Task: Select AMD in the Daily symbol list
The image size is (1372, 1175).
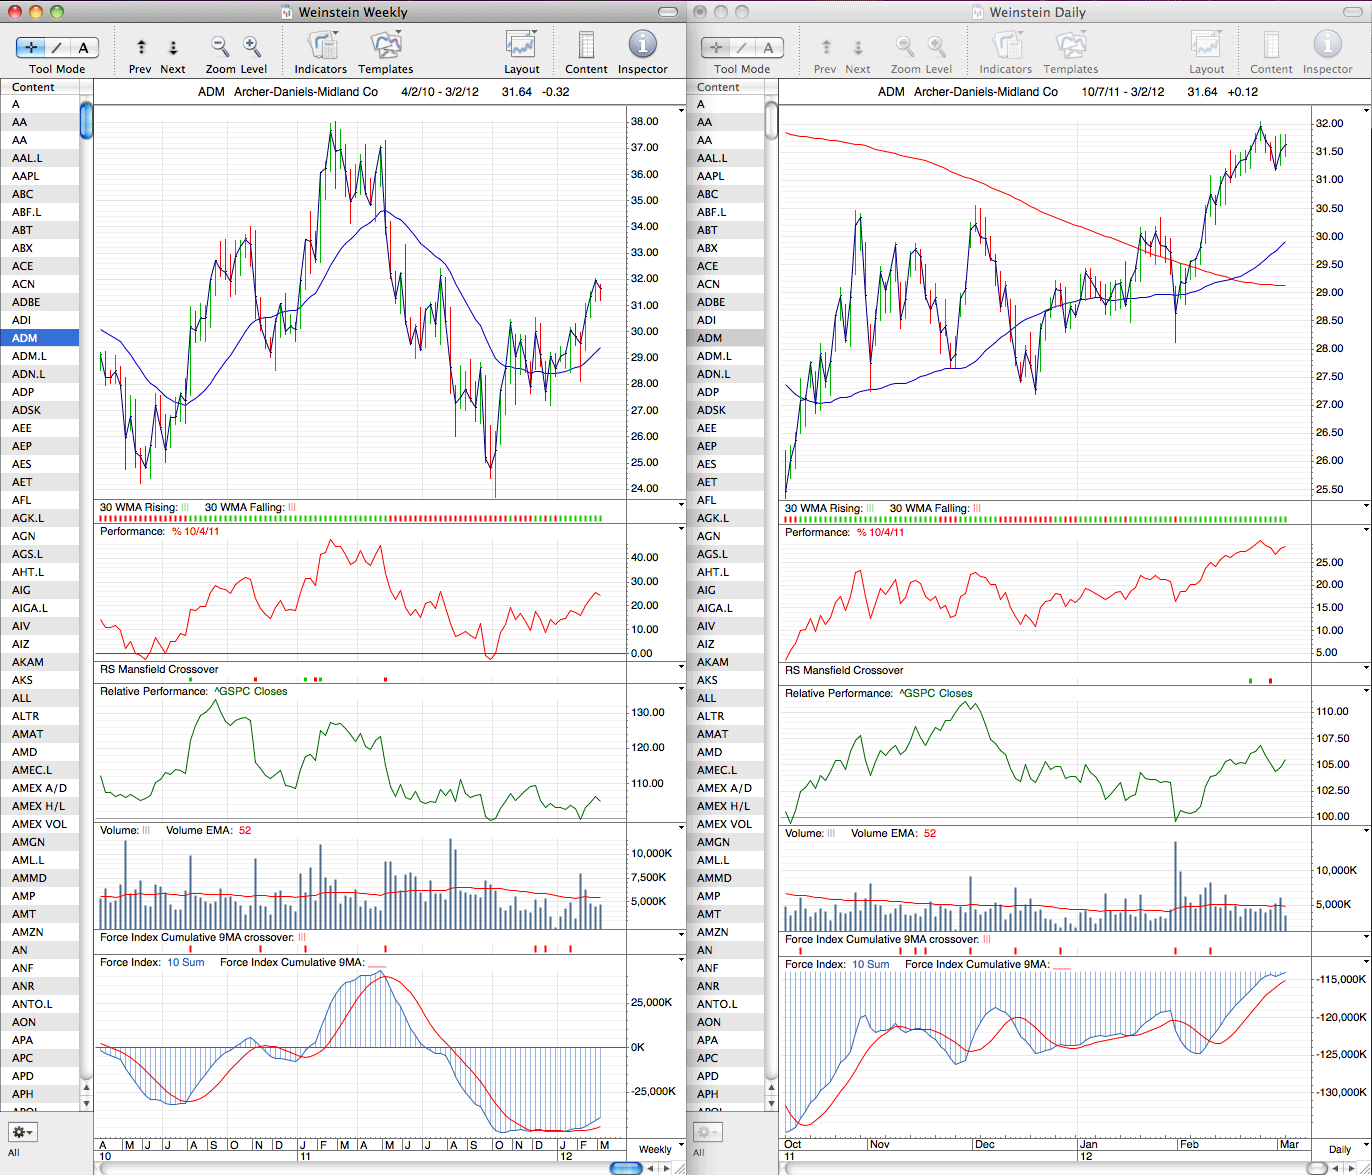Action: (x=726, y=752)
